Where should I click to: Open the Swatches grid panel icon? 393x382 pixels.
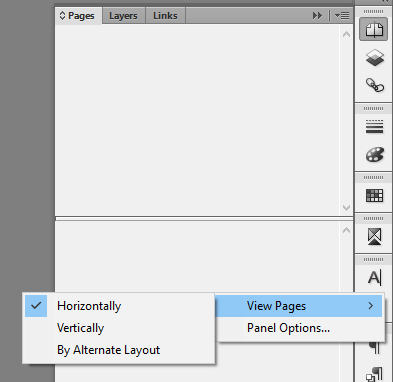[374, 196]
